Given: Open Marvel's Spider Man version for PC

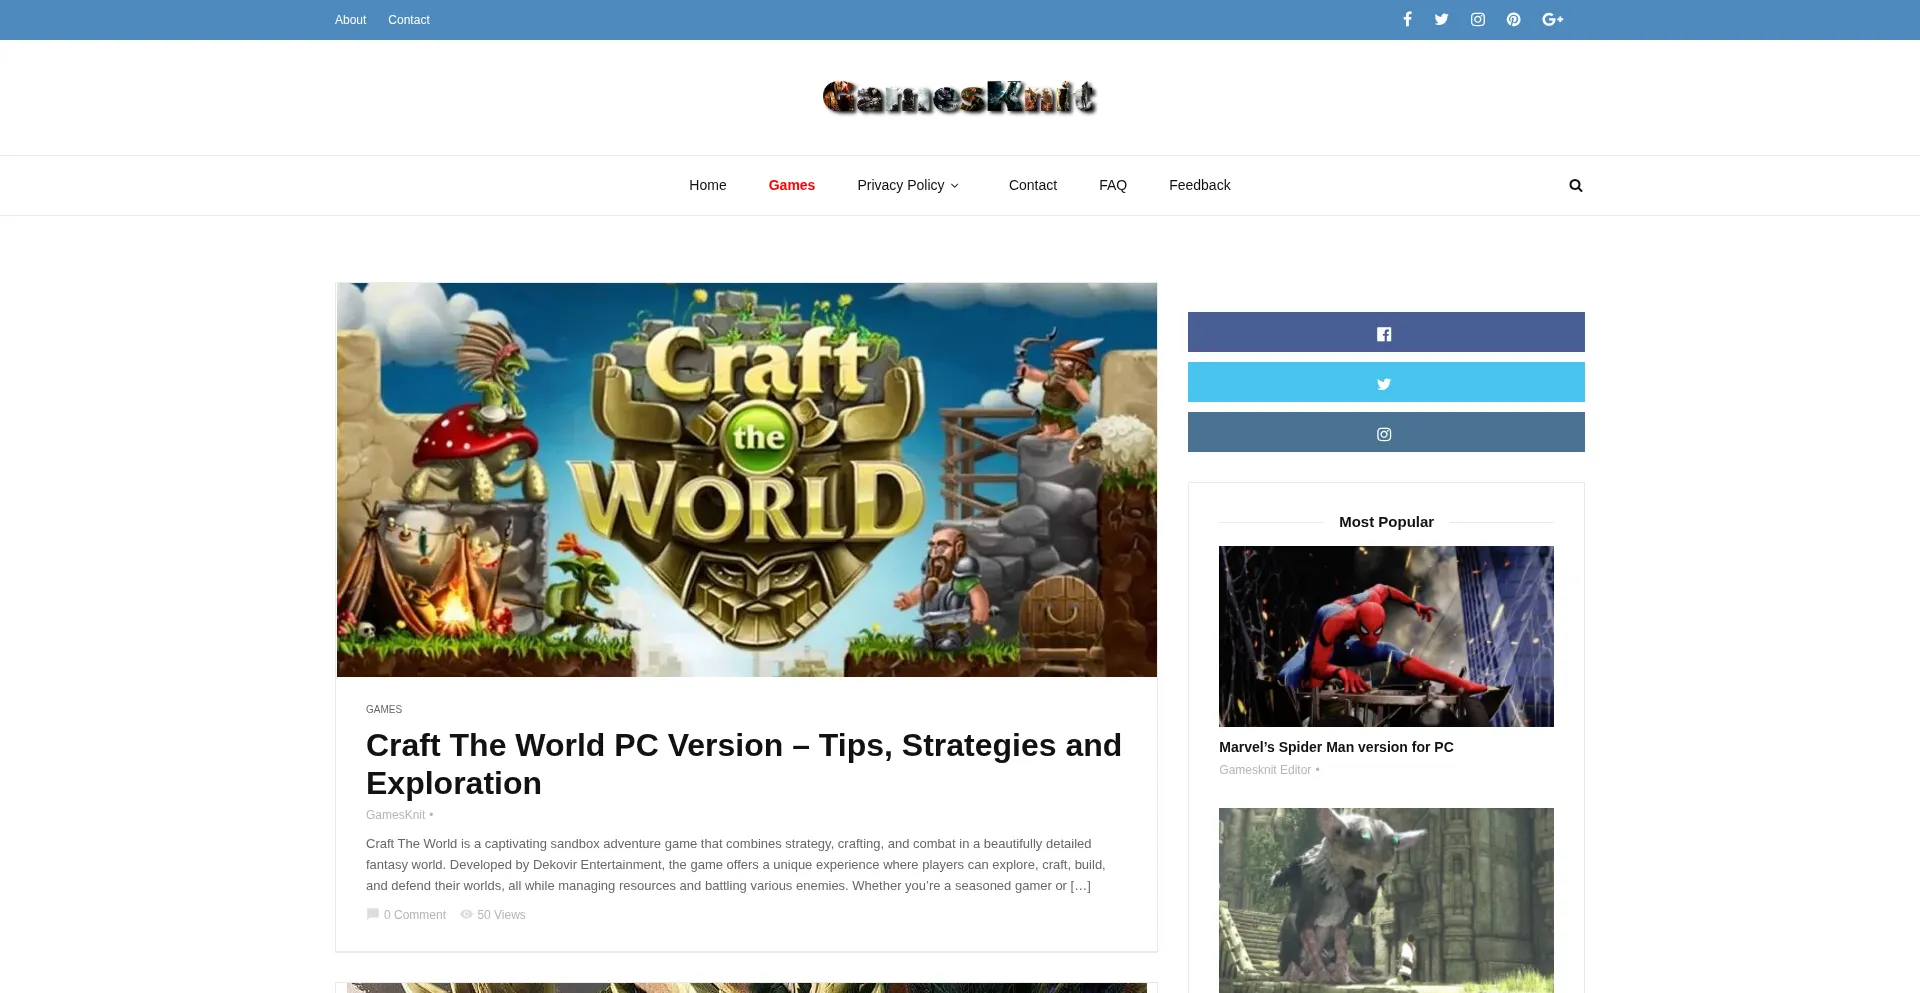Looking at the screenshot, I should (x=1336, y=747).
